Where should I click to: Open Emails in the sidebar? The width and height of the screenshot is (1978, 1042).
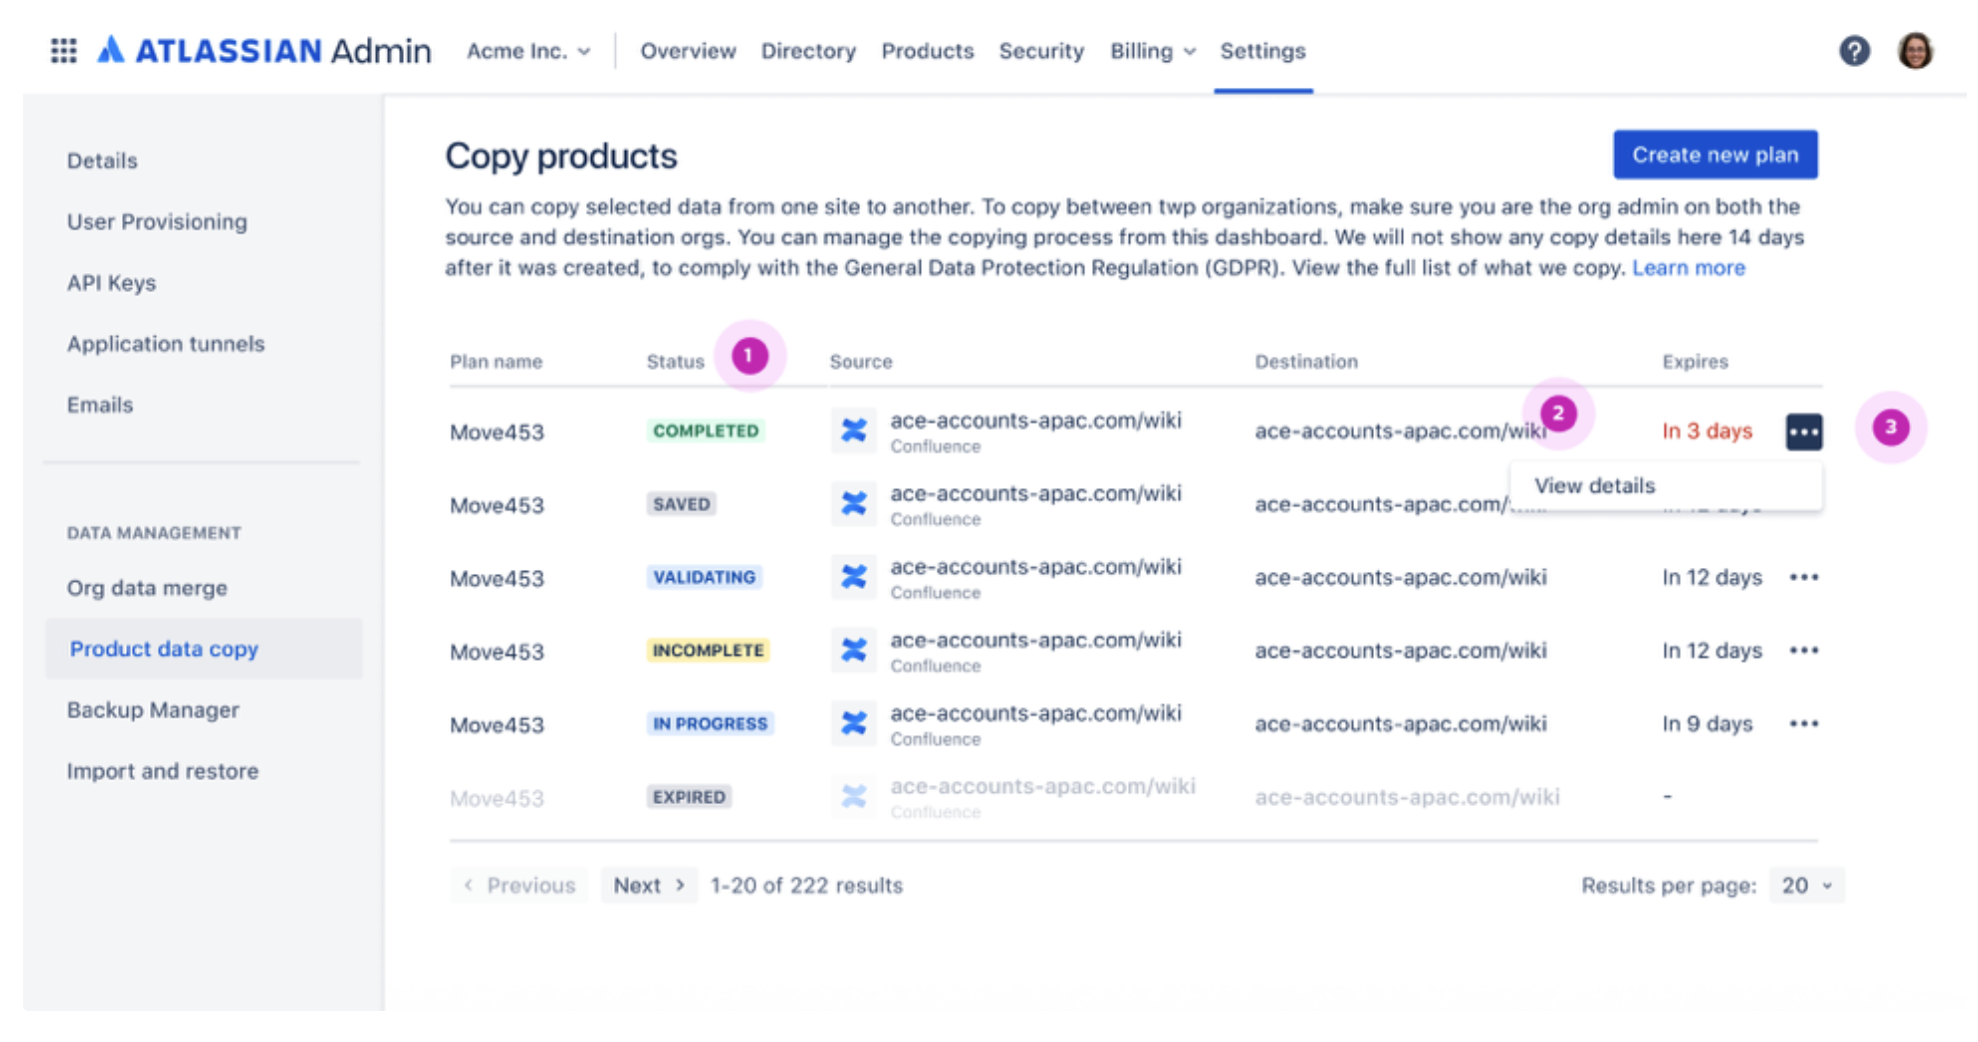tap(100, 405)
